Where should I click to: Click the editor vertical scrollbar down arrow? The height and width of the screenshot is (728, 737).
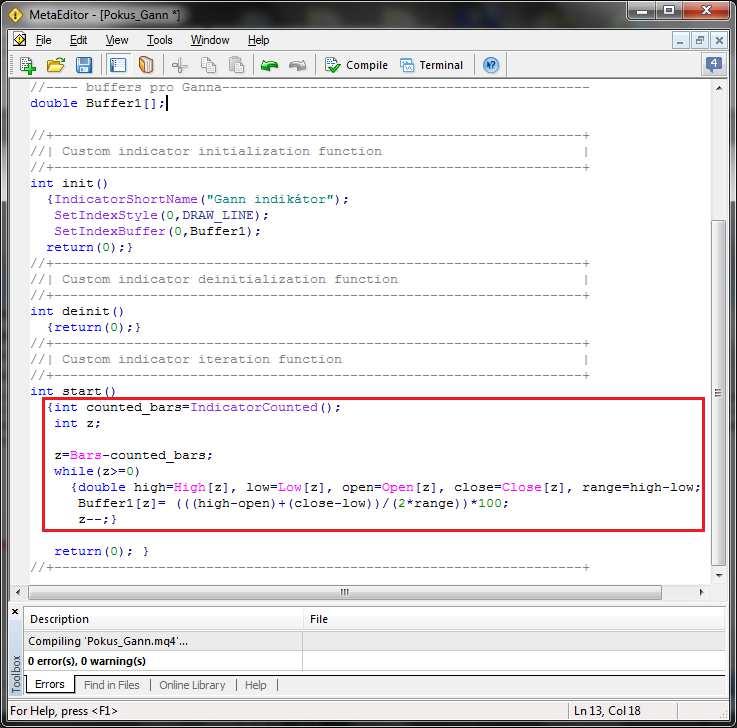pos(719,575)
